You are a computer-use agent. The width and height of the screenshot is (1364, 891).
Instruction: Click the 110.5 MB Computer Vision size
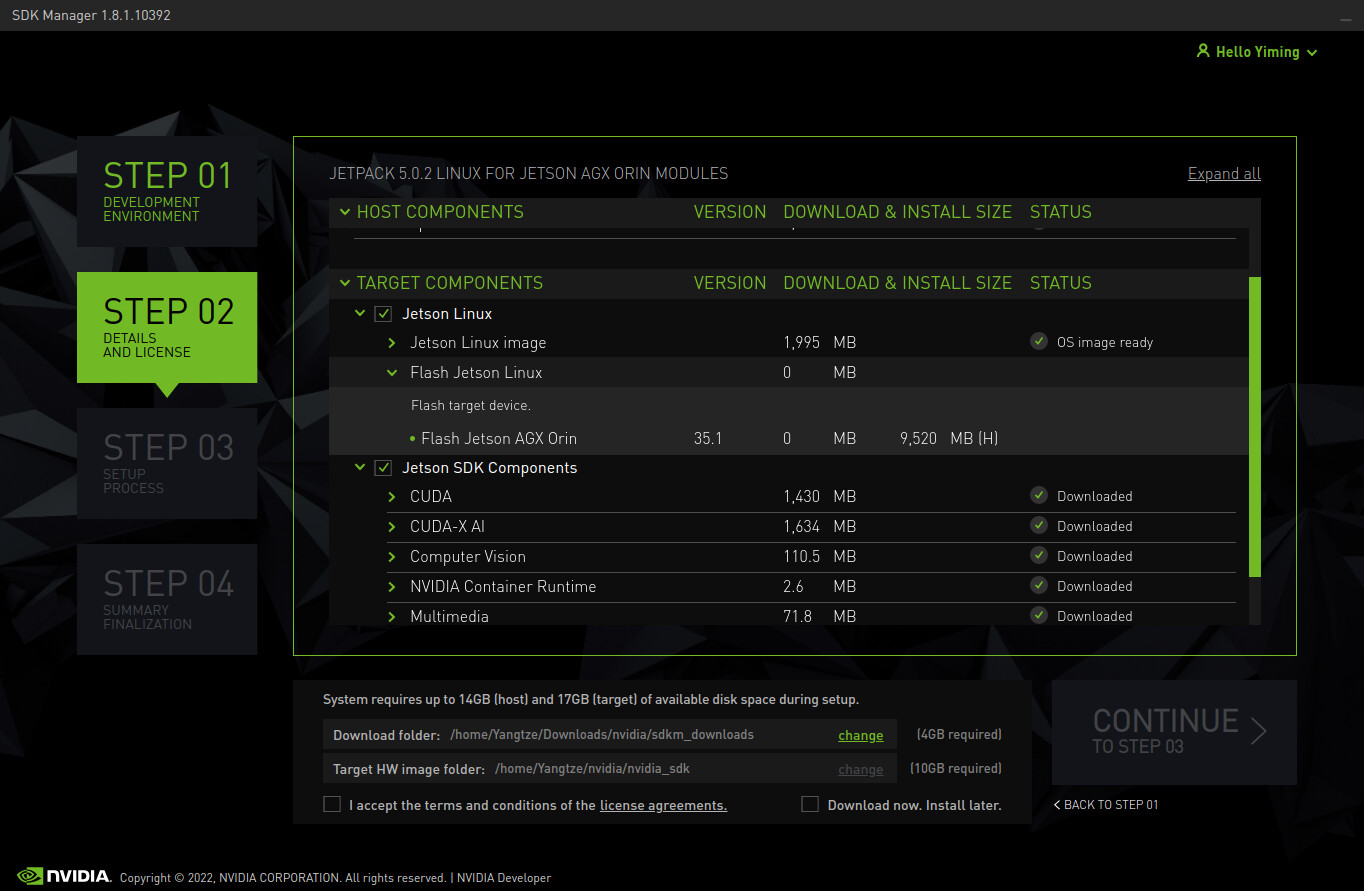point(819,556)
